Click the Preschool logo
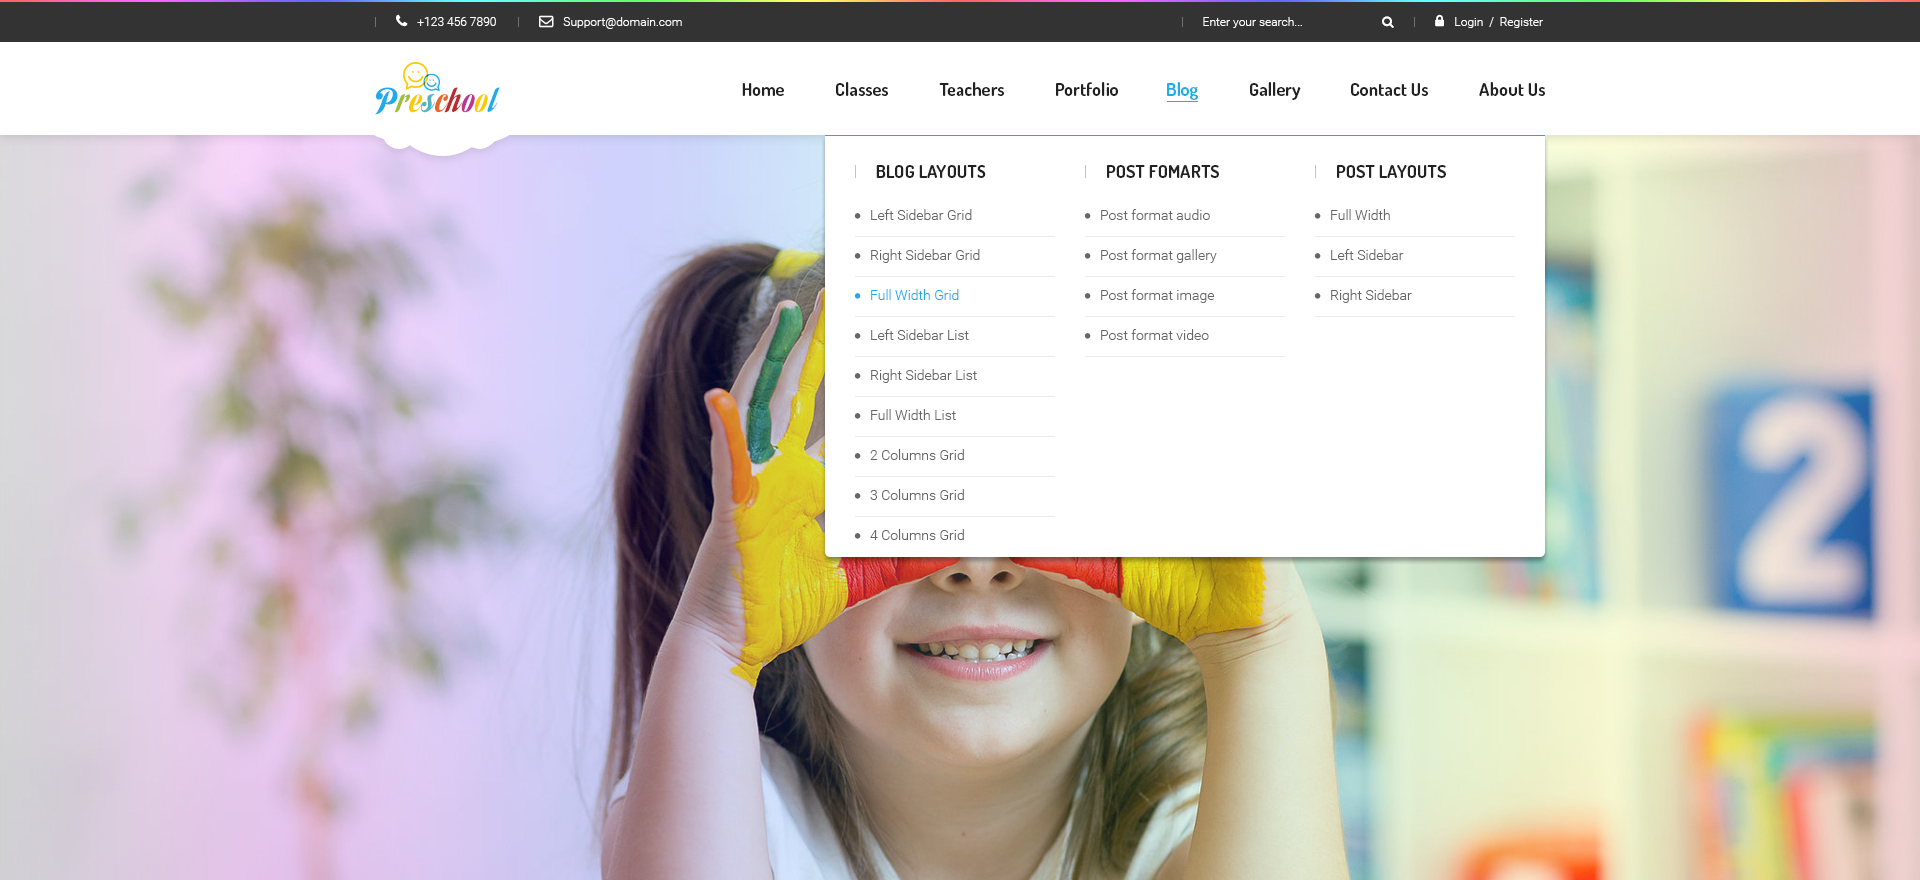Image resolution: width=1920 pixels, height=880 pixels. (x=437, y=89)
